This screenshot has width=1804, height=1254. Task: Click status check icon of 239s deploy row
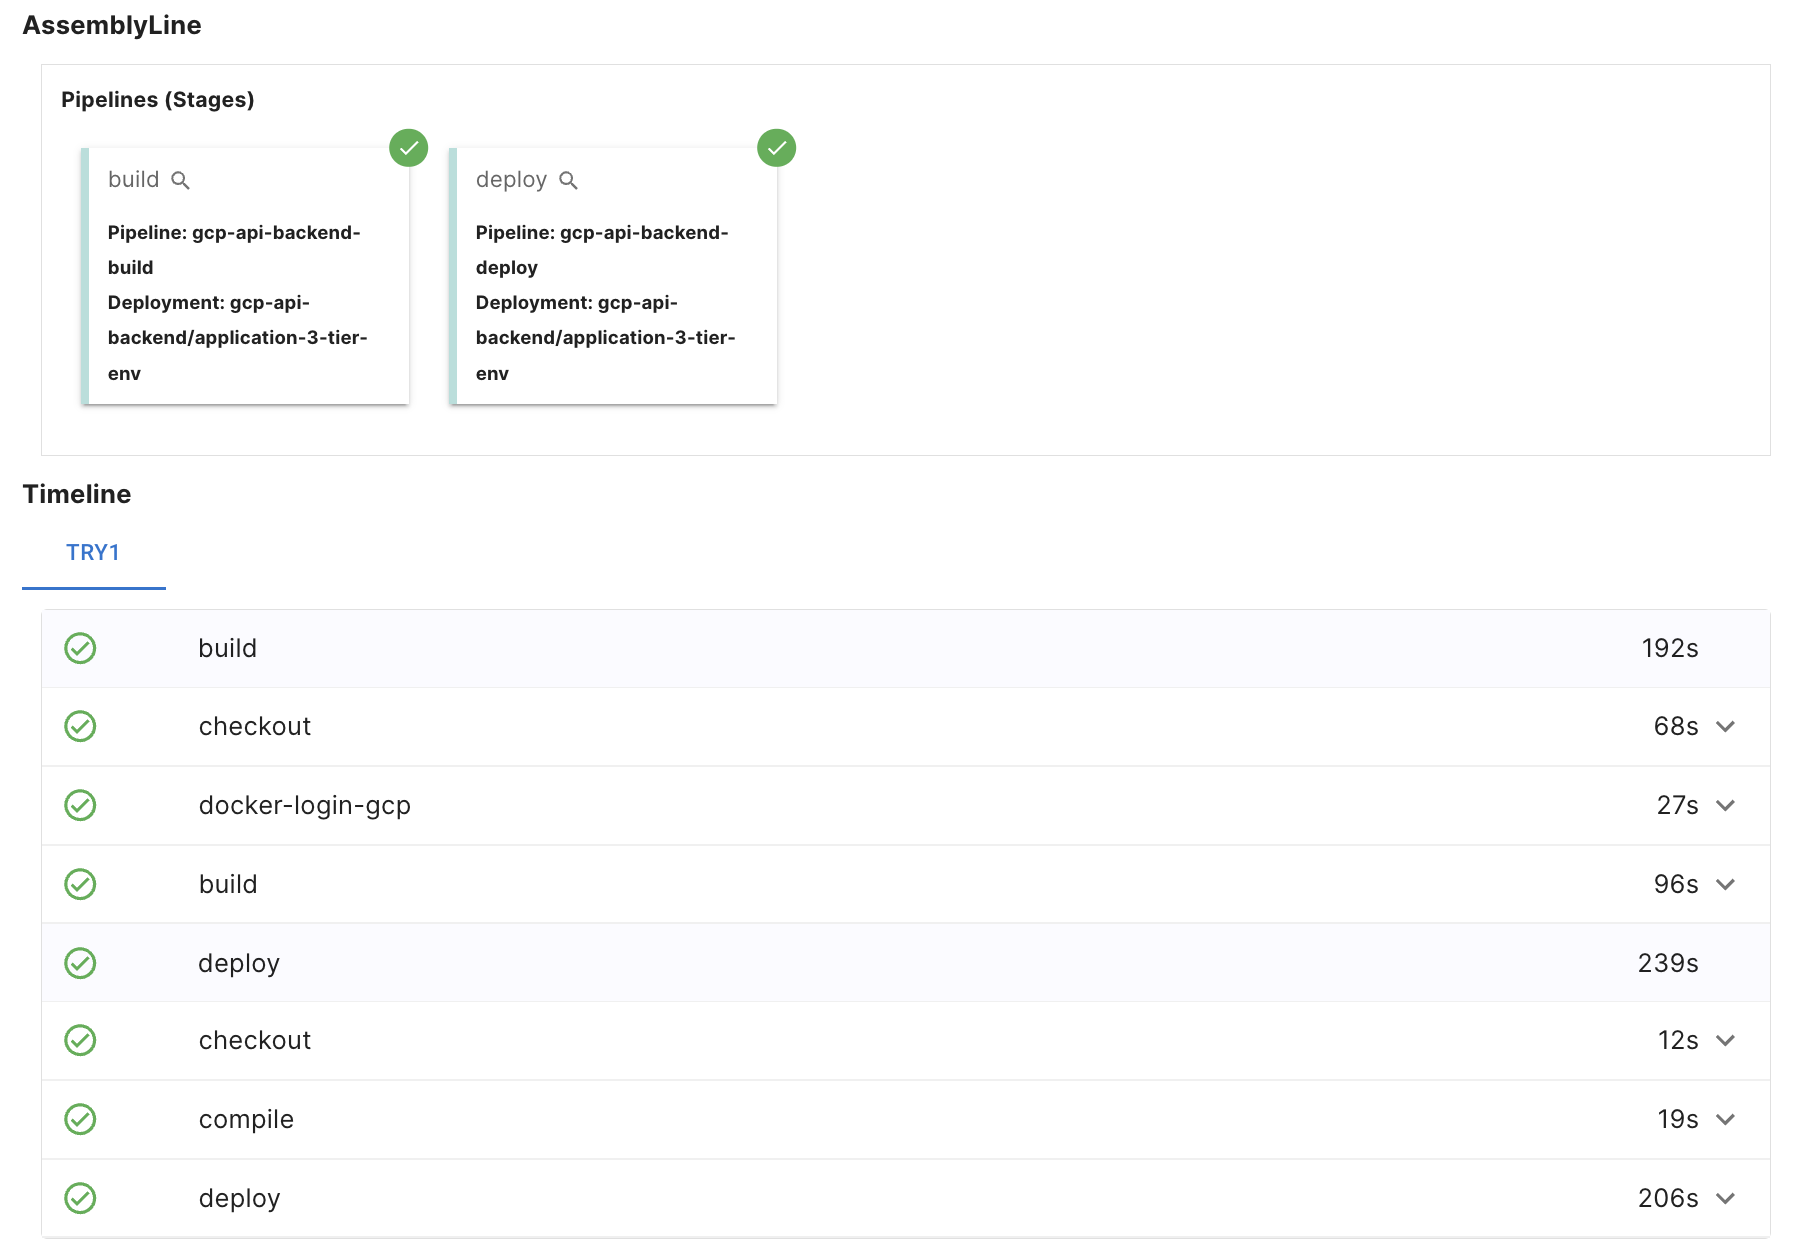pos(80,963)
